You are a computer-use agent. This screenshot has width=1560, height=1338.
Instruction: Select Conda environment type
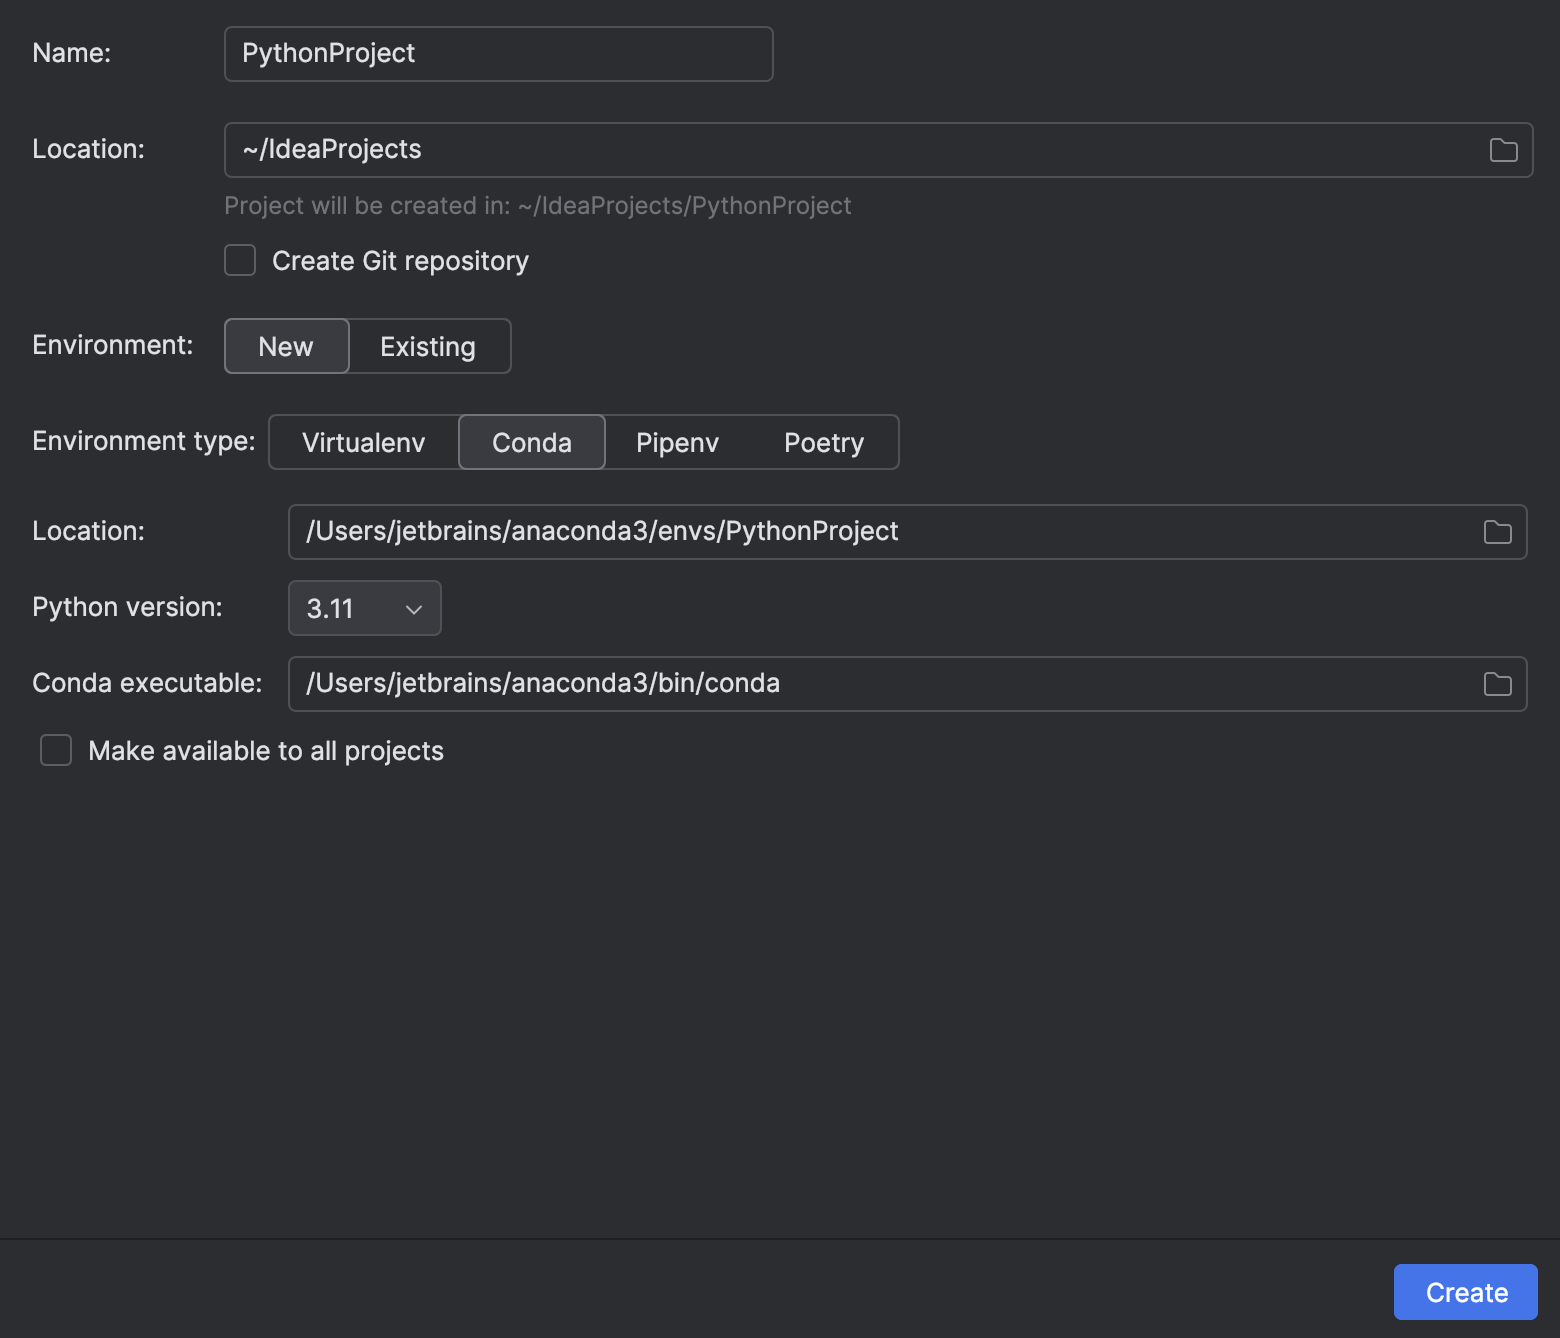(x=531, y=442)
